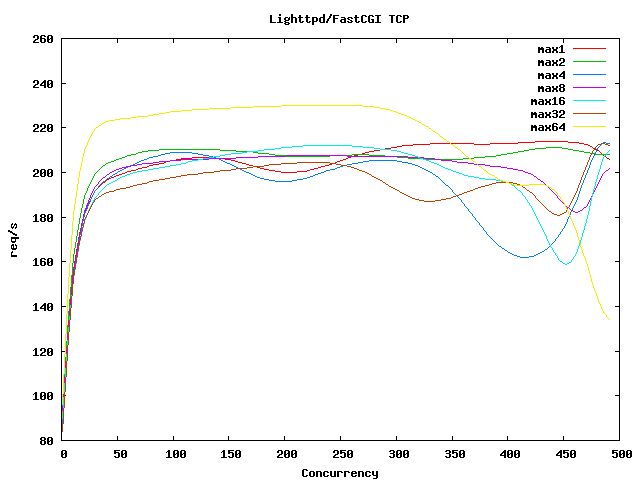
Task: Click y-axis tick value 260
Action: [43, 40]
